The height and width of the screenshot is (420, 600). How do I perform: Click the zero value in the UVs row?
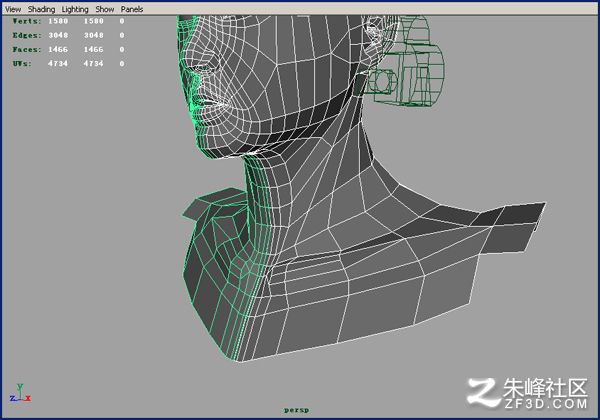pos(122,63)
